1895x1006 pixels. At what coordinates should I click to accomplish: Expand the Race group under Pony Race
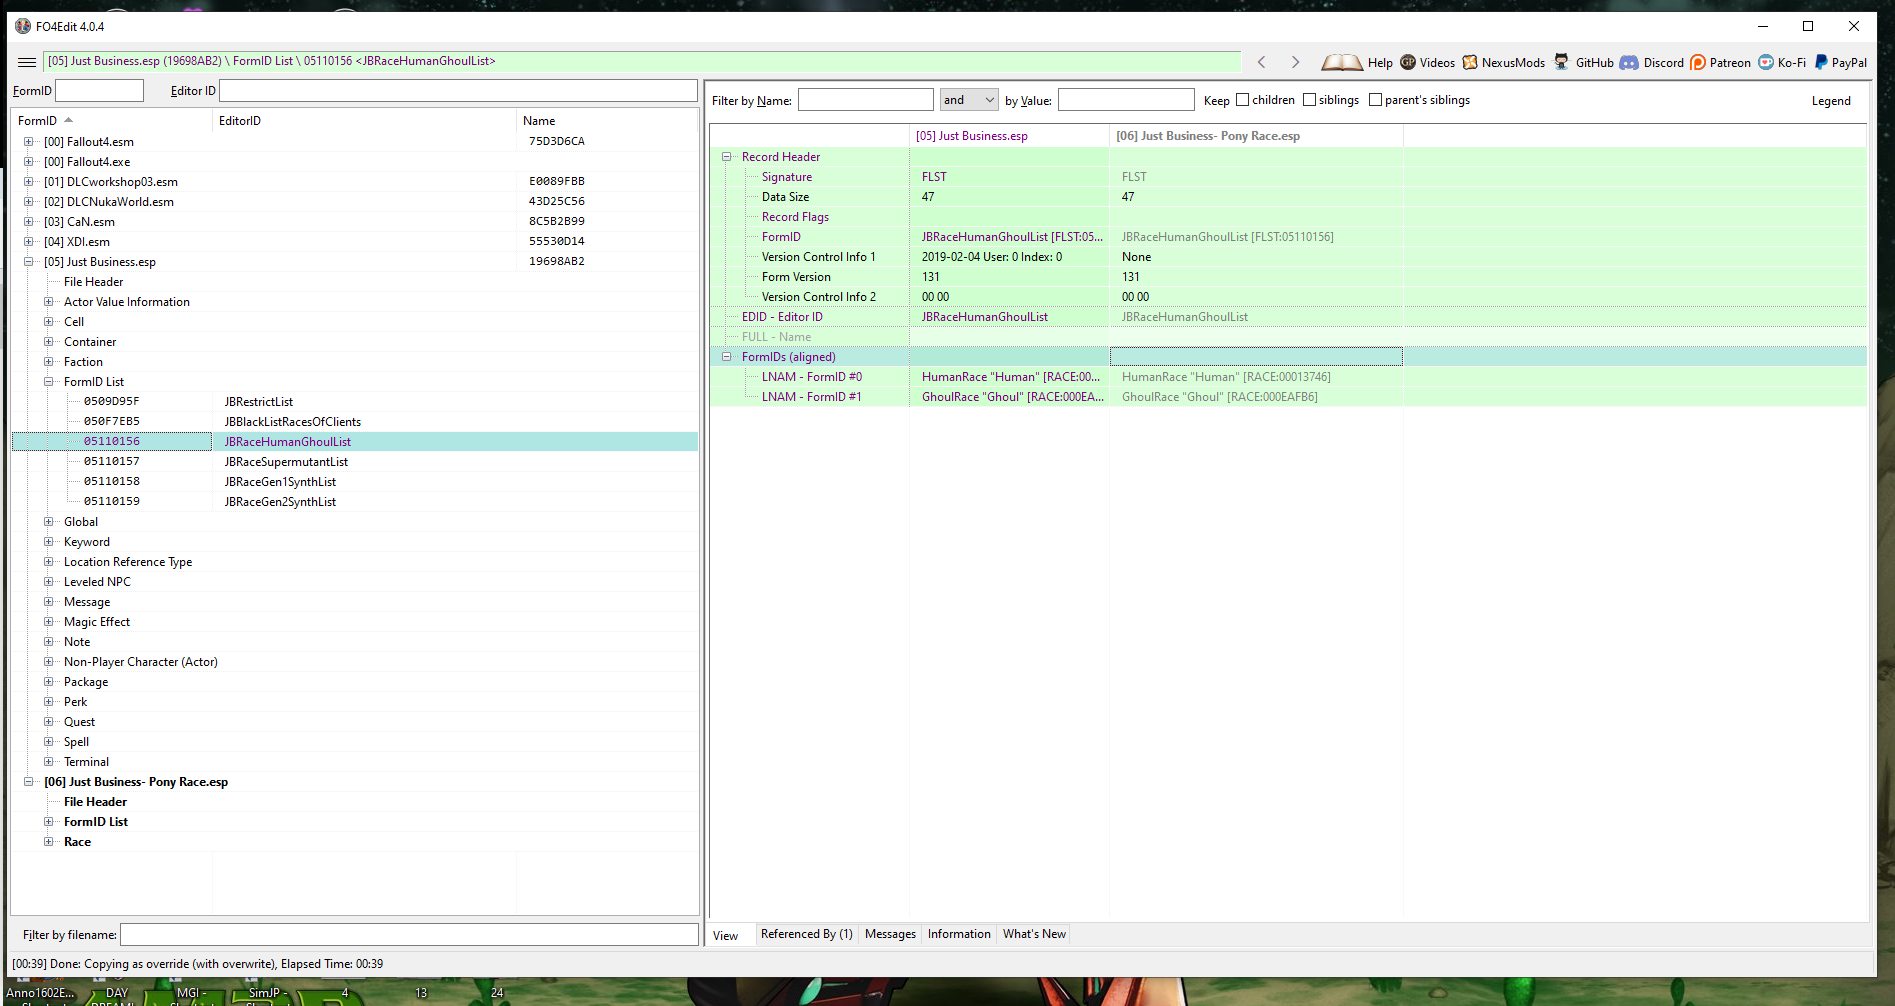(x=49, y=842)
